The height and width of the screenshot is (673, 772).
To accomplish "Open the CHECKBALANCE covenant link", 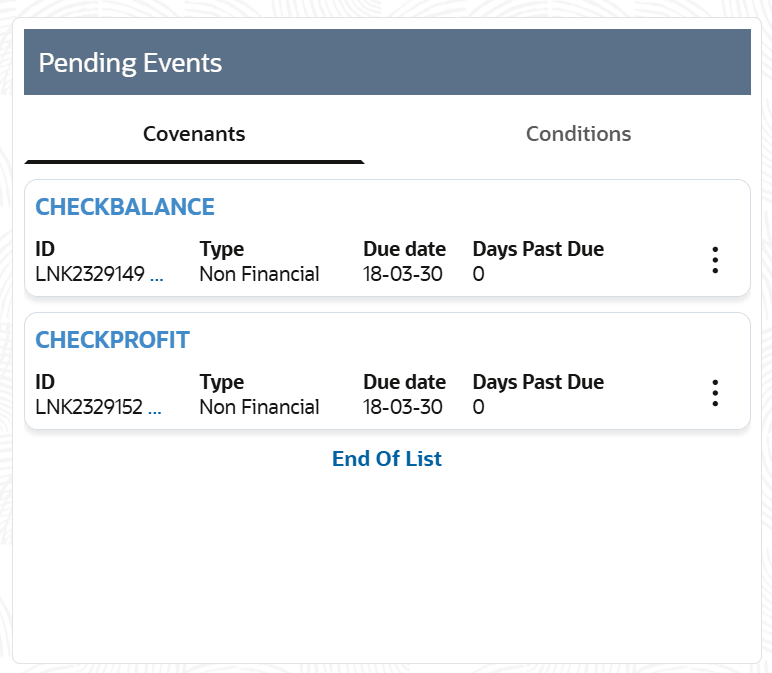I will click(125, 207).
